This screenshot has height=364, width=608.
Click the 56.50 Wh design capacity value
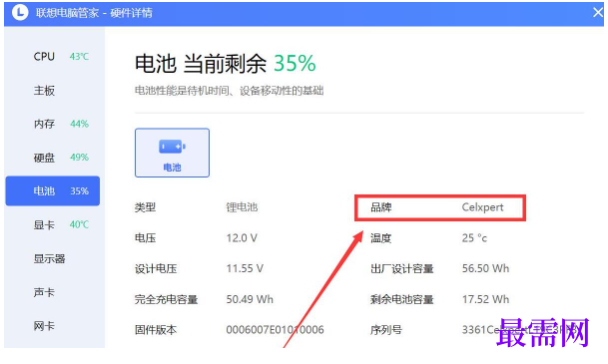coord(485,268)
